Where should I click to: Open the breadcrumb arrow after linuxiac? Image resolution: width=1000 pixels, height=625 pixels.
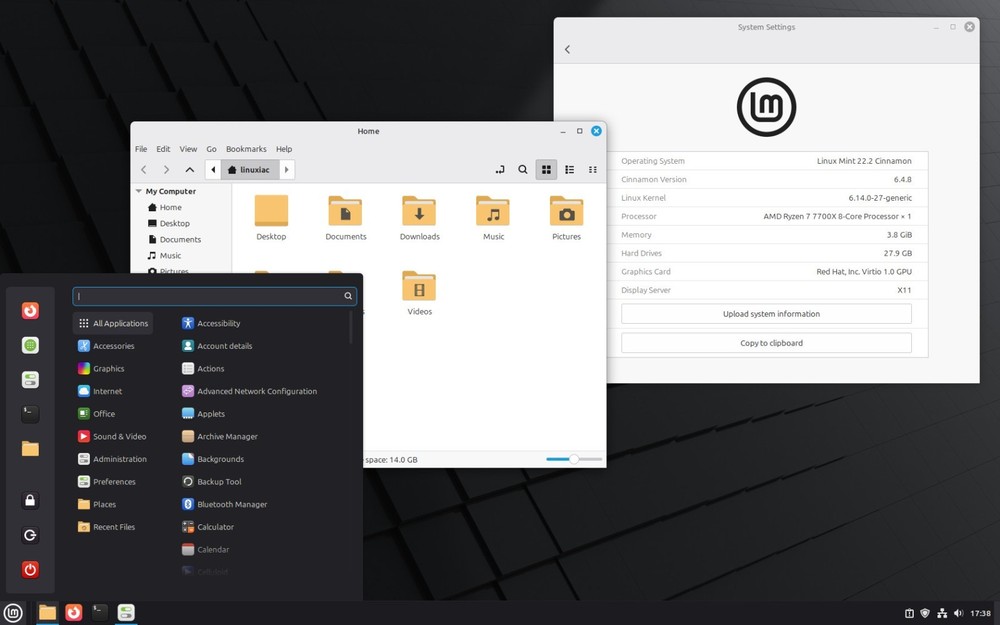[x=286, y=169]
